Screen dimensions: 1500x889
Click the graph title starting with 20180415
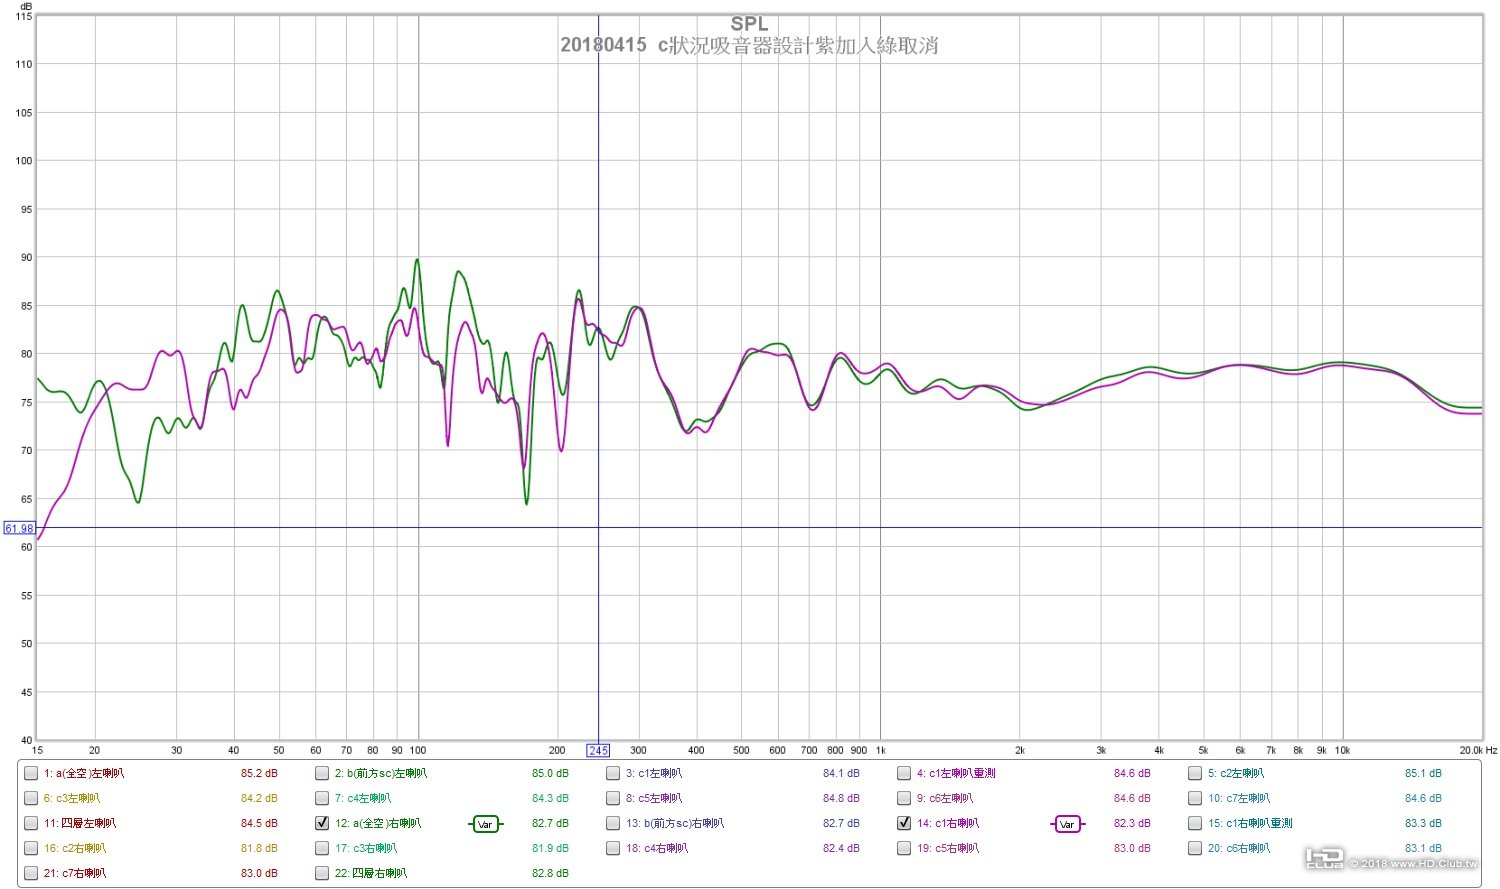coord(749,45)
